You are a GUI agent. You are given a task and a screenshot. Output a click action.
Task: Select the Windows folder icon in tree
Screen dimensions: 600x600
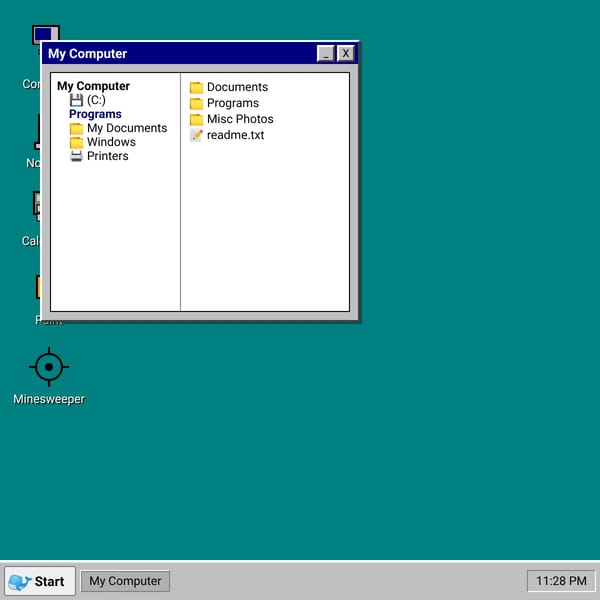[x=76, y=142]
